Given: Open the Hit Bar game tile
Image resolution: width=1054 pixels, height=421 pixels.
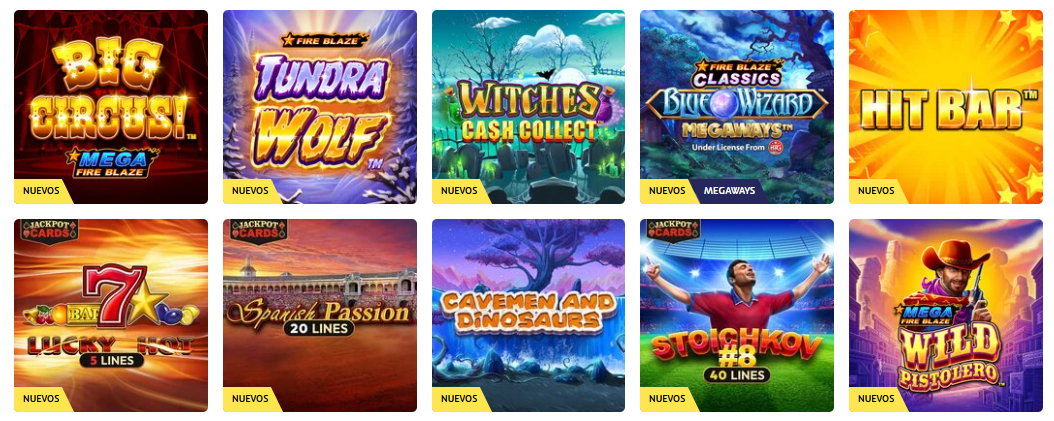Looking at the screenshot, I should pyautogui.click(x=946, y=107).
